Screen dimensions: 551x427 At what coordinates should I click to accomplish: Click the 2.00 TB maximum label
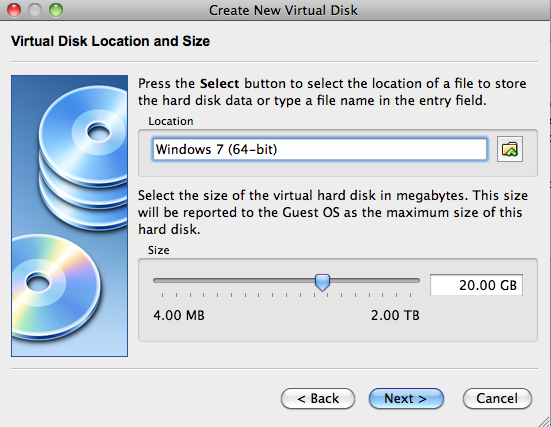(395, 315)
